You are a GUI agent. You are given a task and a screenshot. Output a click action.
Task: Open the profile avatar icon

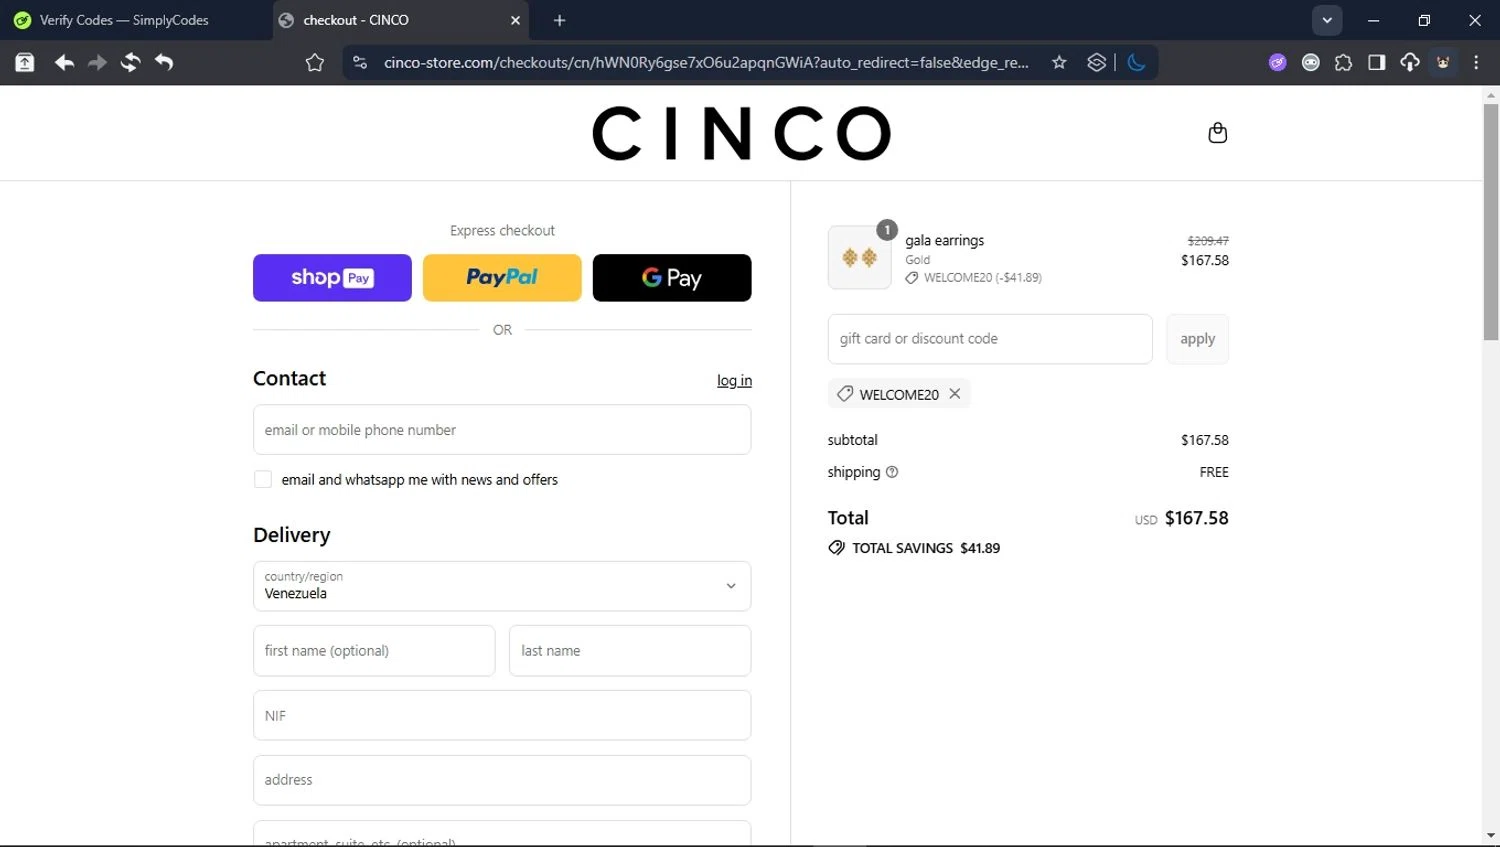(x=1443, y=63)
